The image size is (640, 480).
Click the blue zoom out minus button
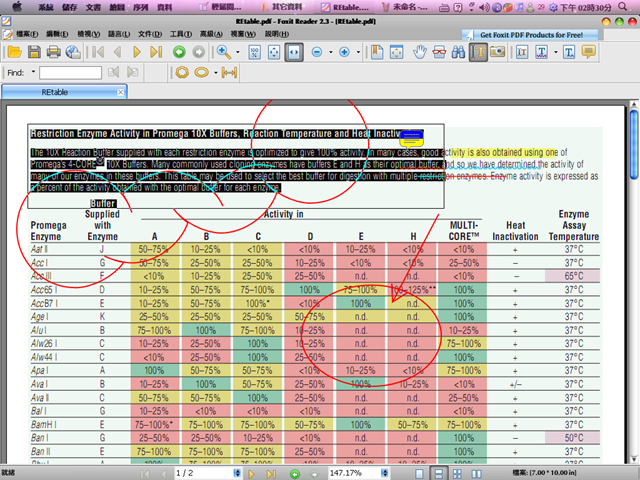coord(317,52)
